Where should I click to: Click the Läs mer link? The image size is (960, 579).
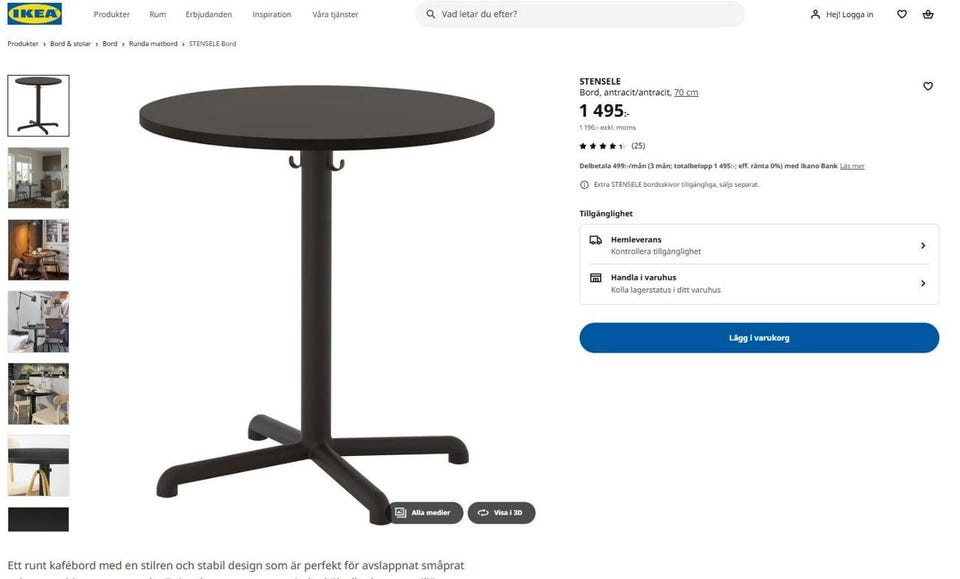pyautogui.click(x=852, y=166)
